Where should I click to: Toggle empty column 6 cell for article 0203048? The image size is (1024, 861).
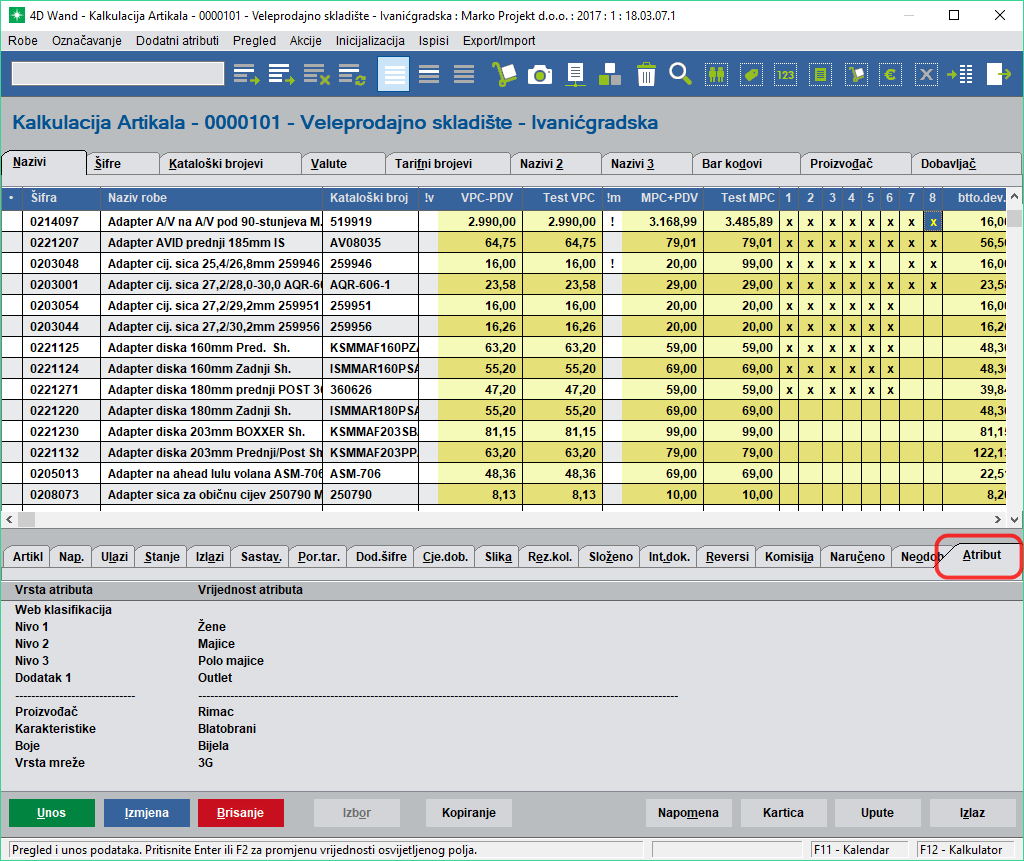[889, 264]
